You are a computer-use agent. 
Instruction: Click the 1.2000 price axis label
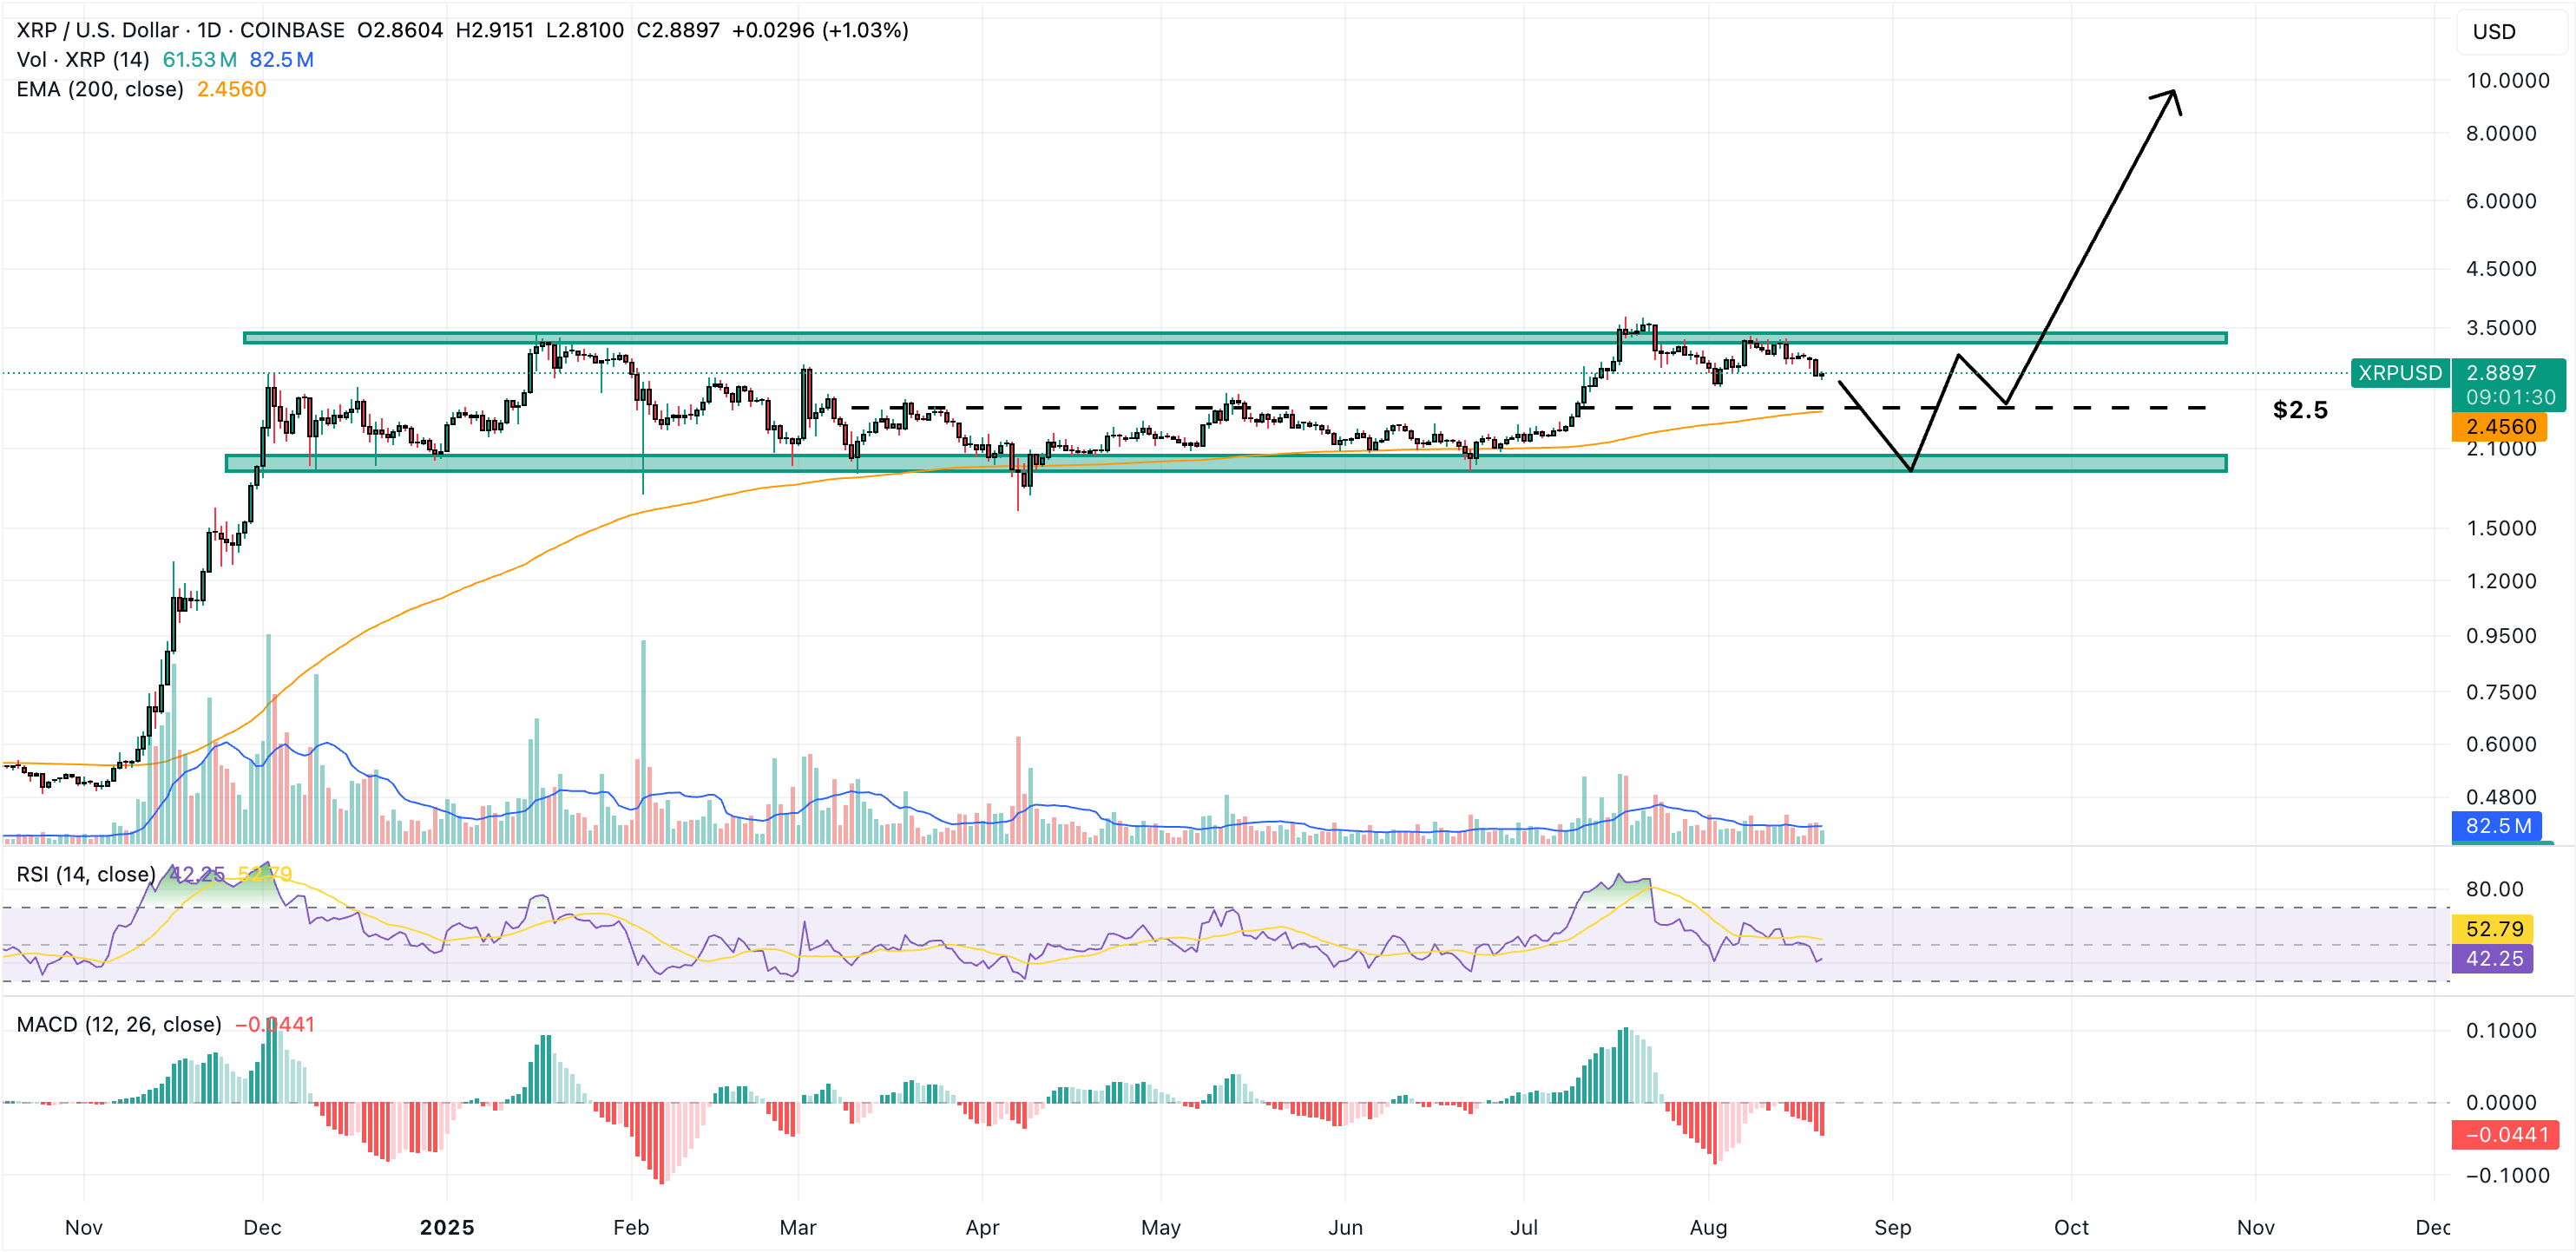click(x=2501, y=581)
